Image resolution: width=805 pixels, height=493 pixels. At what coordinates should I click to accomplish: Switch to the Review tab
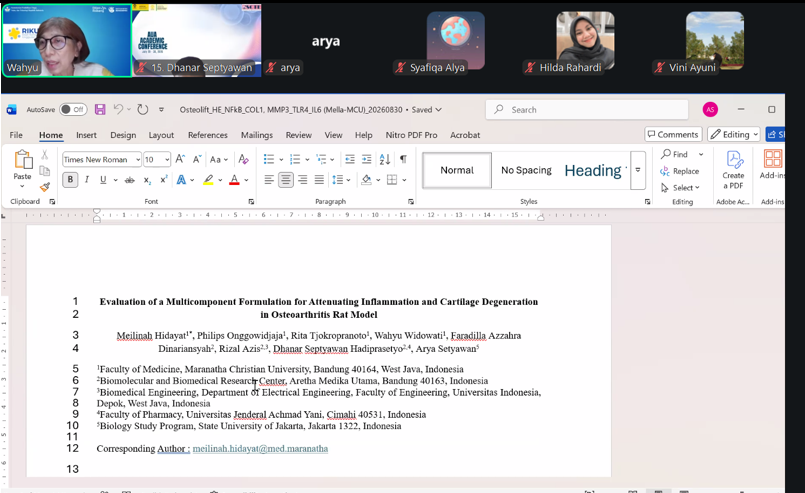click(x=299, y=135)
